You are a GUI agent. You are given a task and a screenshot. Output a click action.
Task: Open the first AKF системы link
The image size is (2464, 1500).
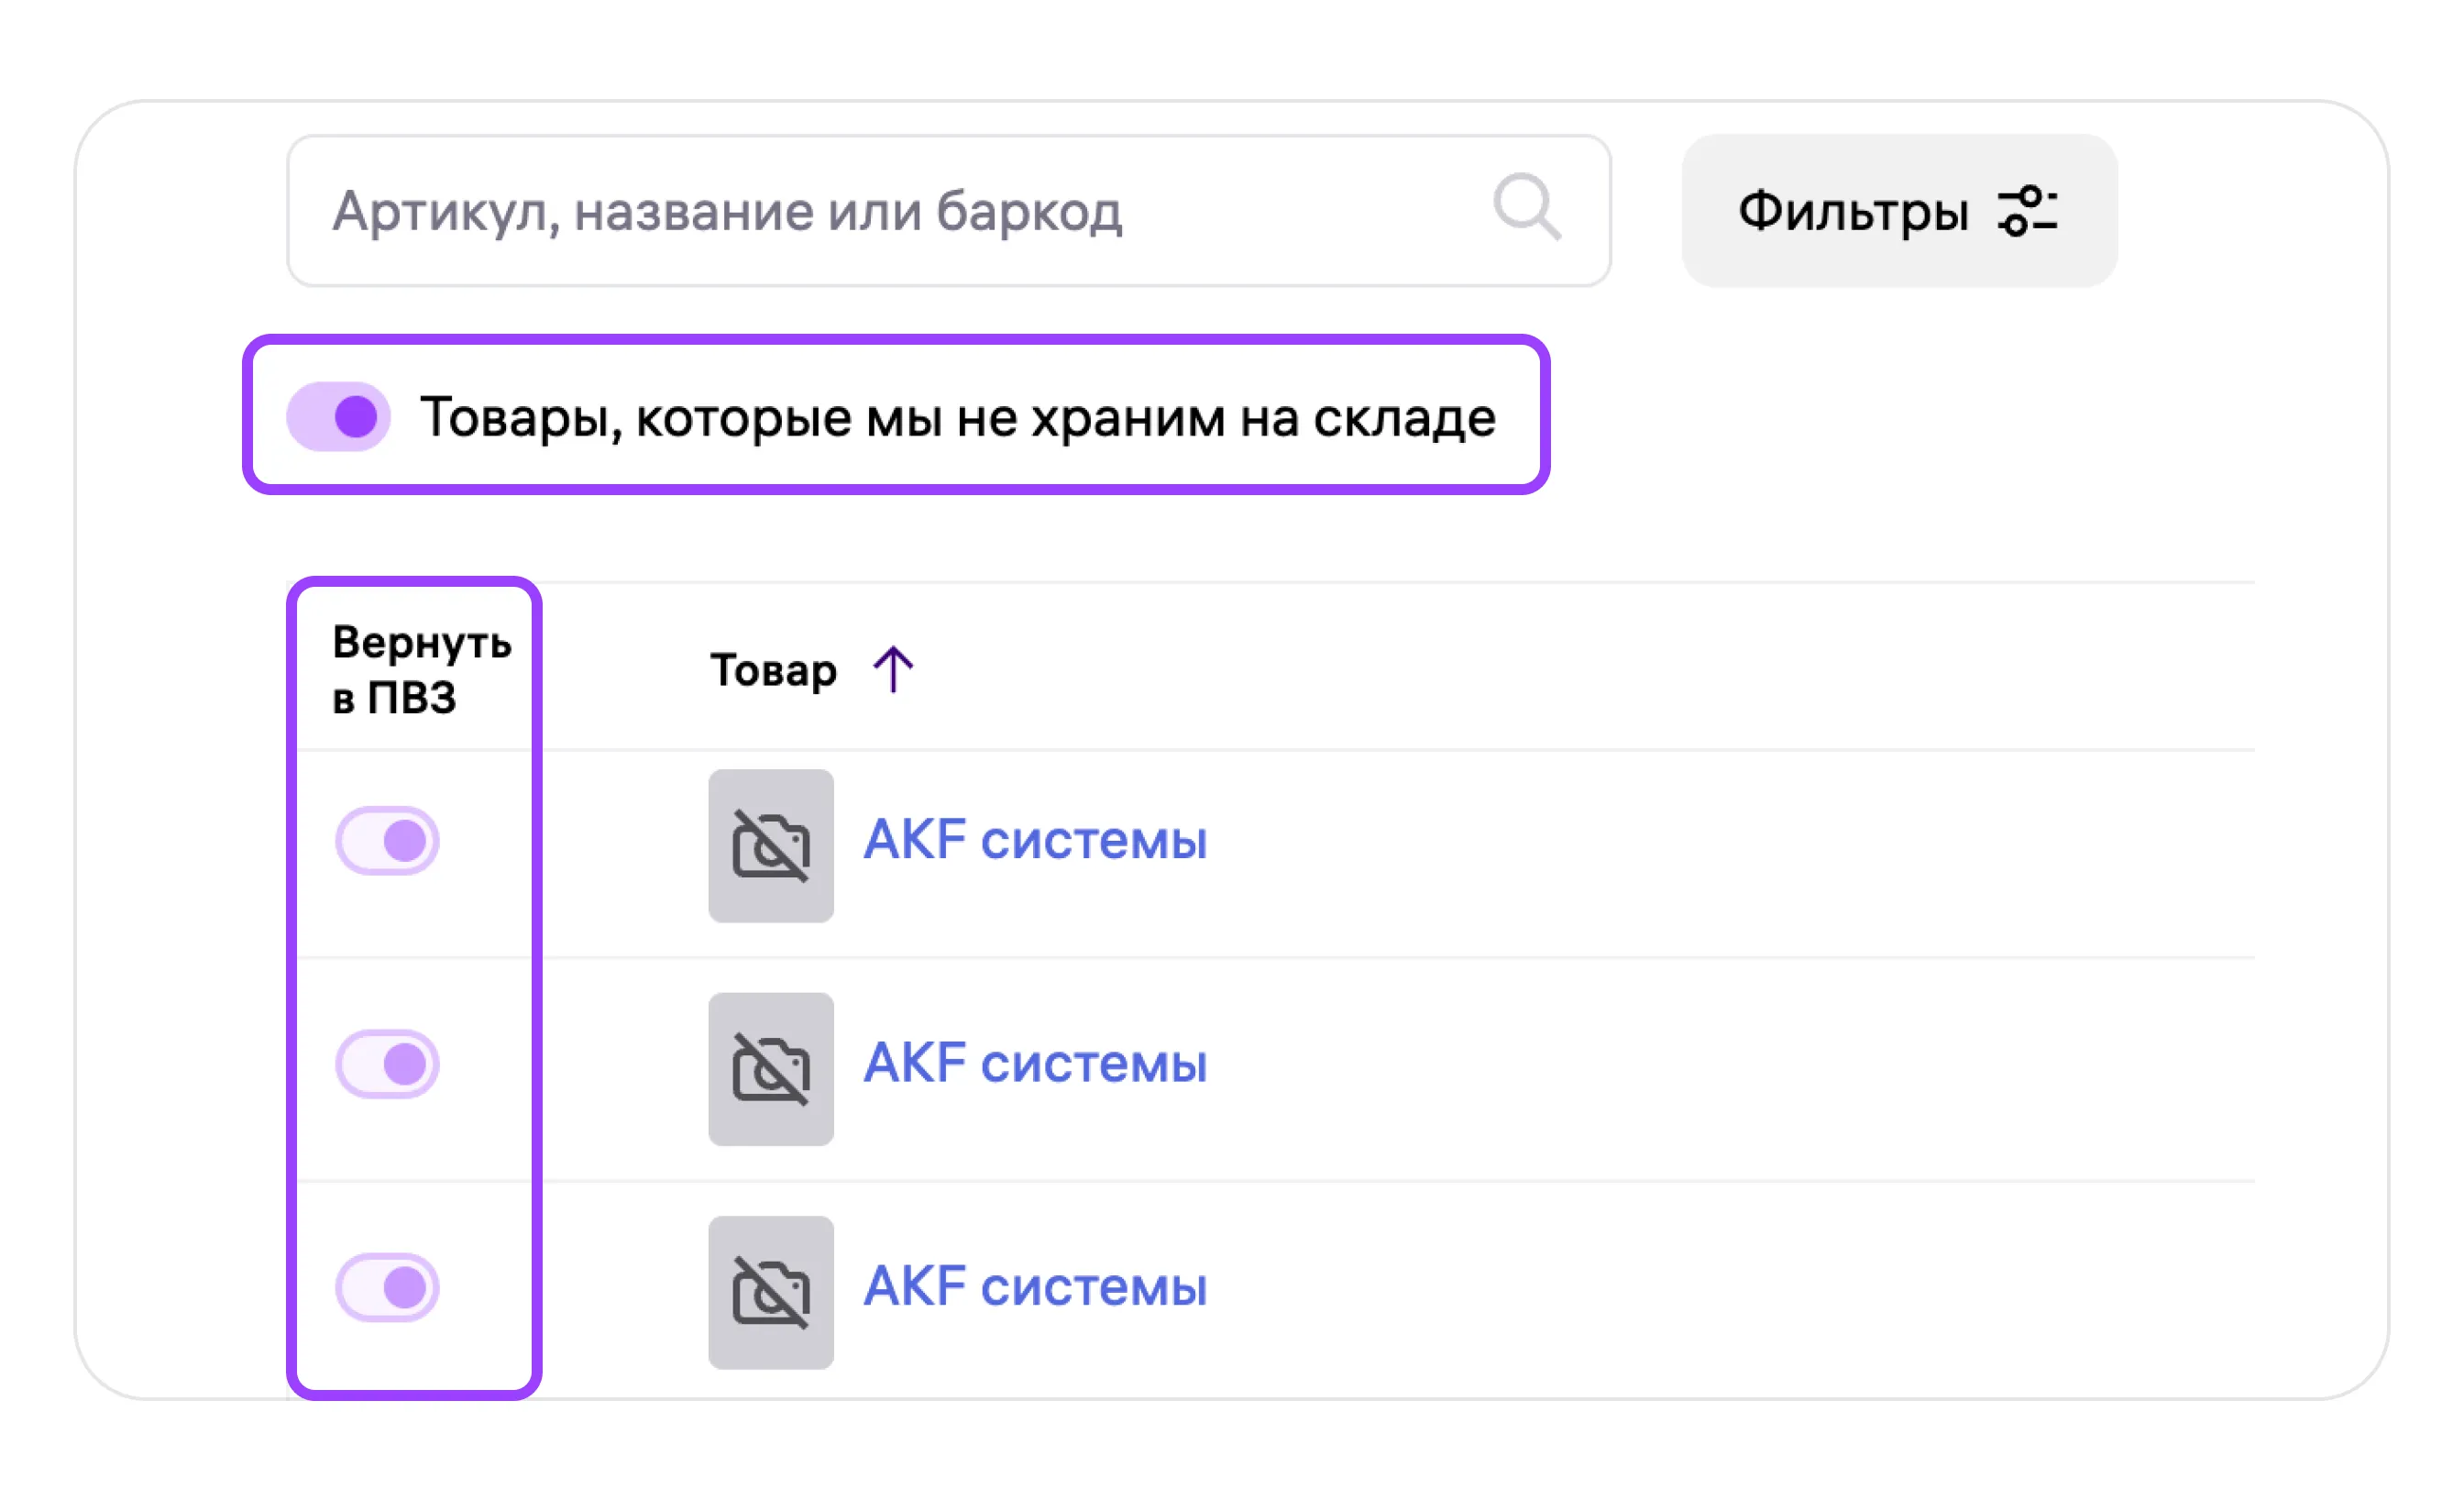point(1035,840)
